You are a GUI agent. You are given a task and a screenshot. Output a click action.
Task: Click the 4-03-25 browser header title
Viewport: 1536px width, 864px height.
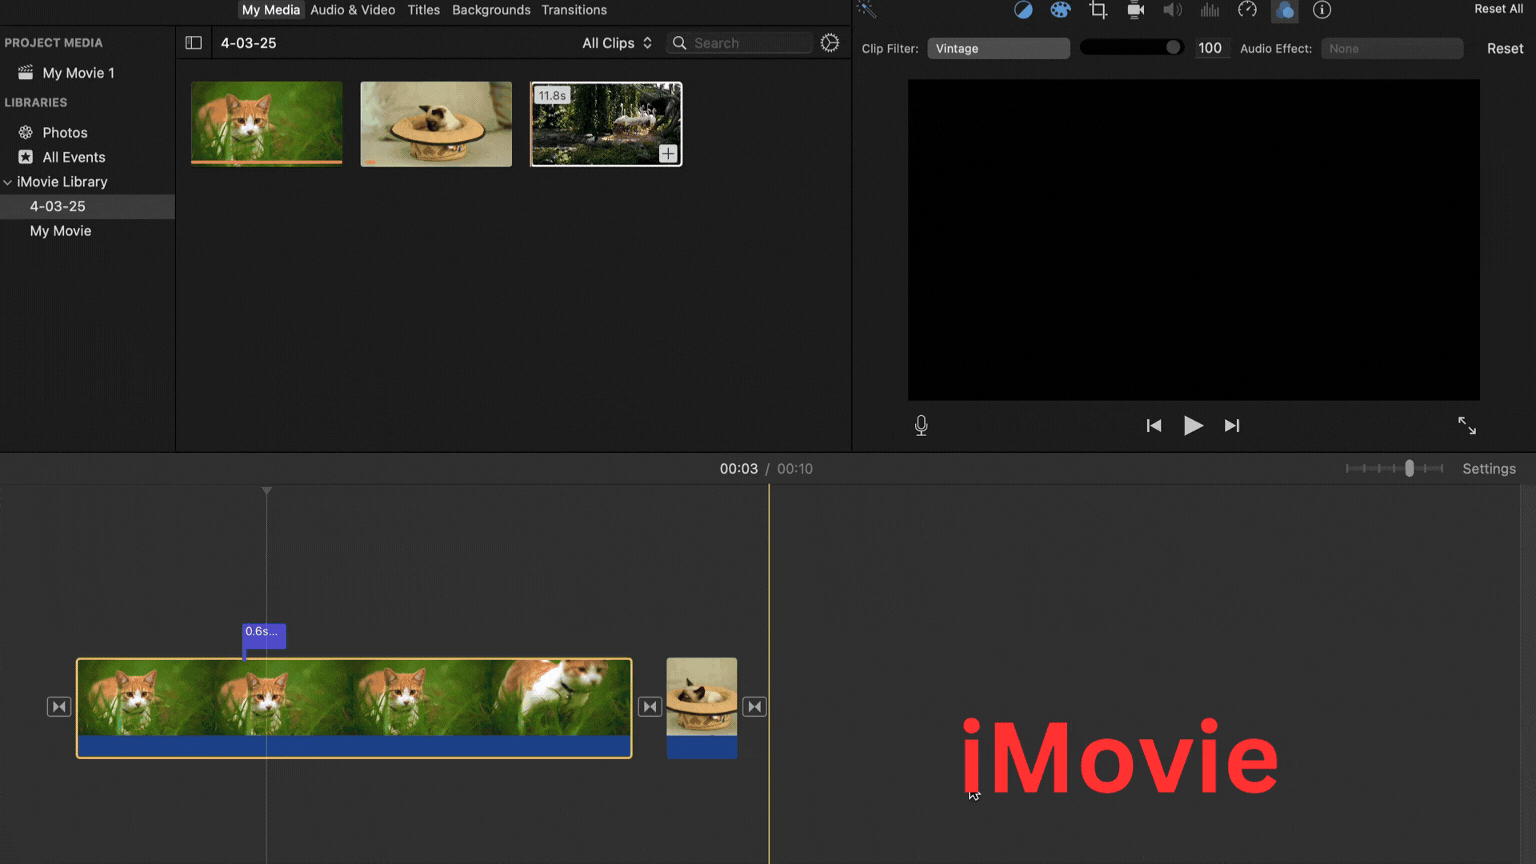[249, 43]
